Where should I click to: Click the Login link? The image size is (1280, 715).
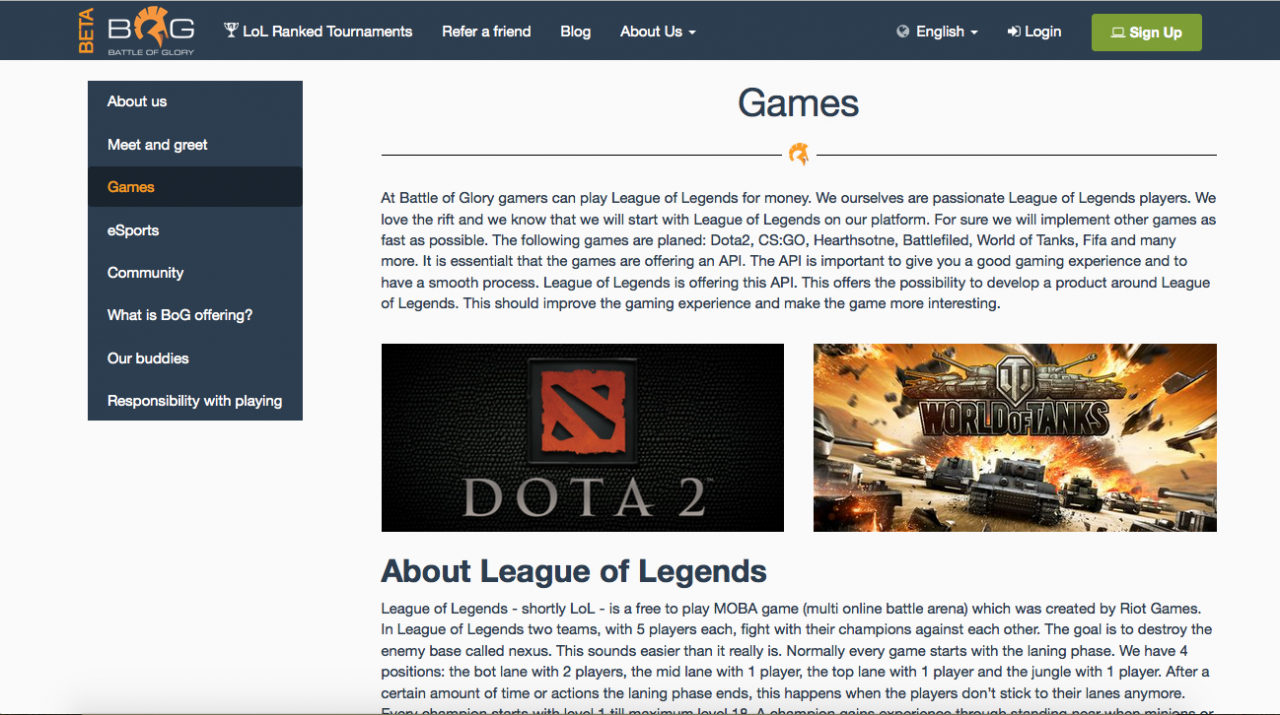point(1034,32)
